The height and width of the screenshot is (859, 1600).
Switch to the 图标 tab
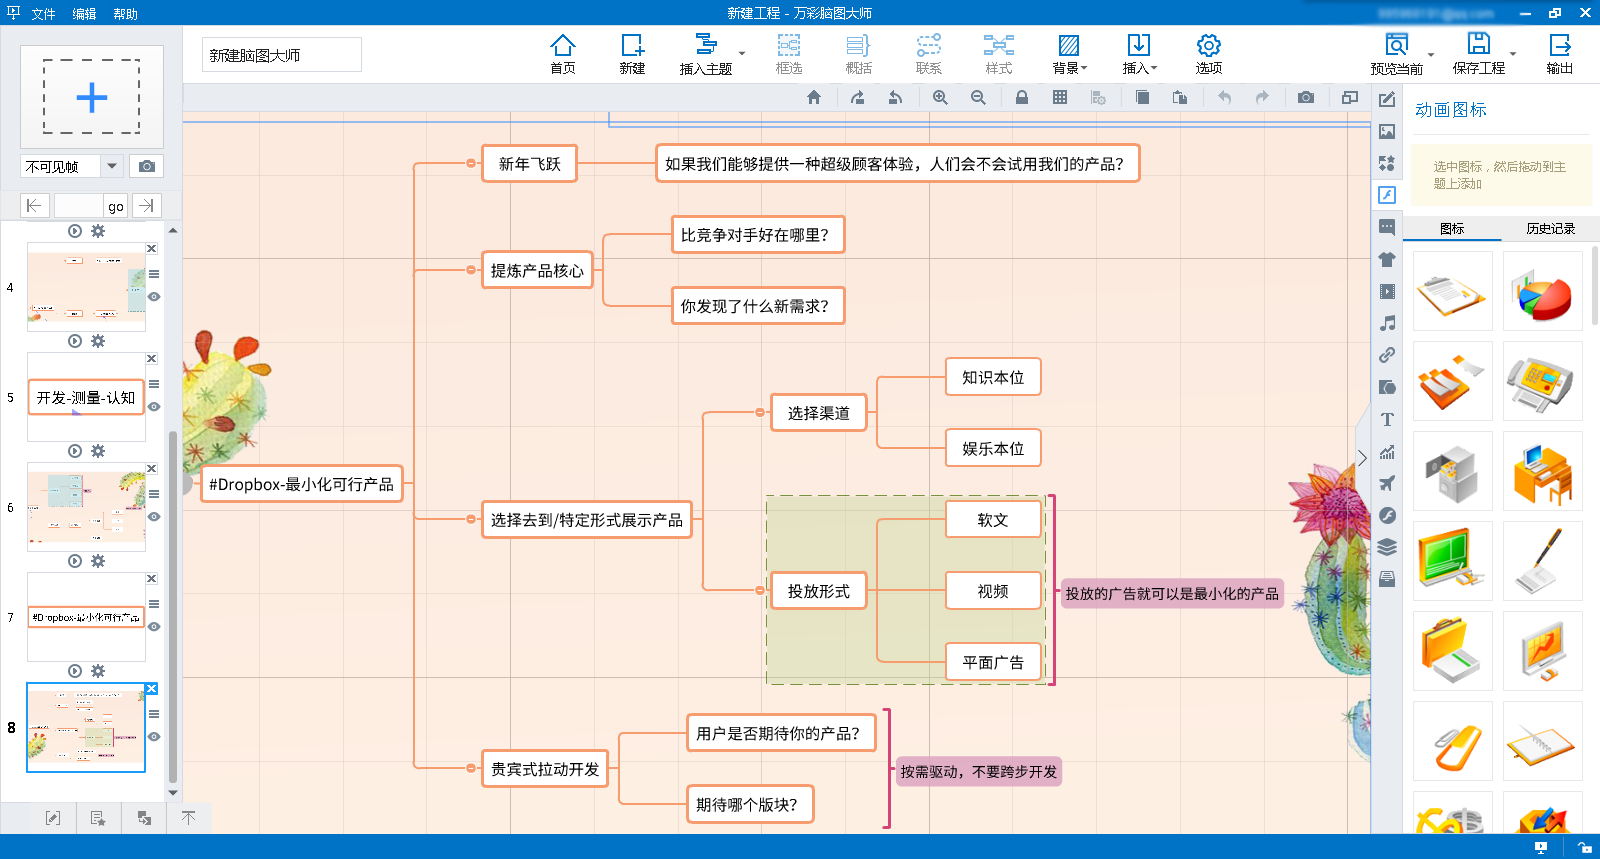click(1452, 229)
